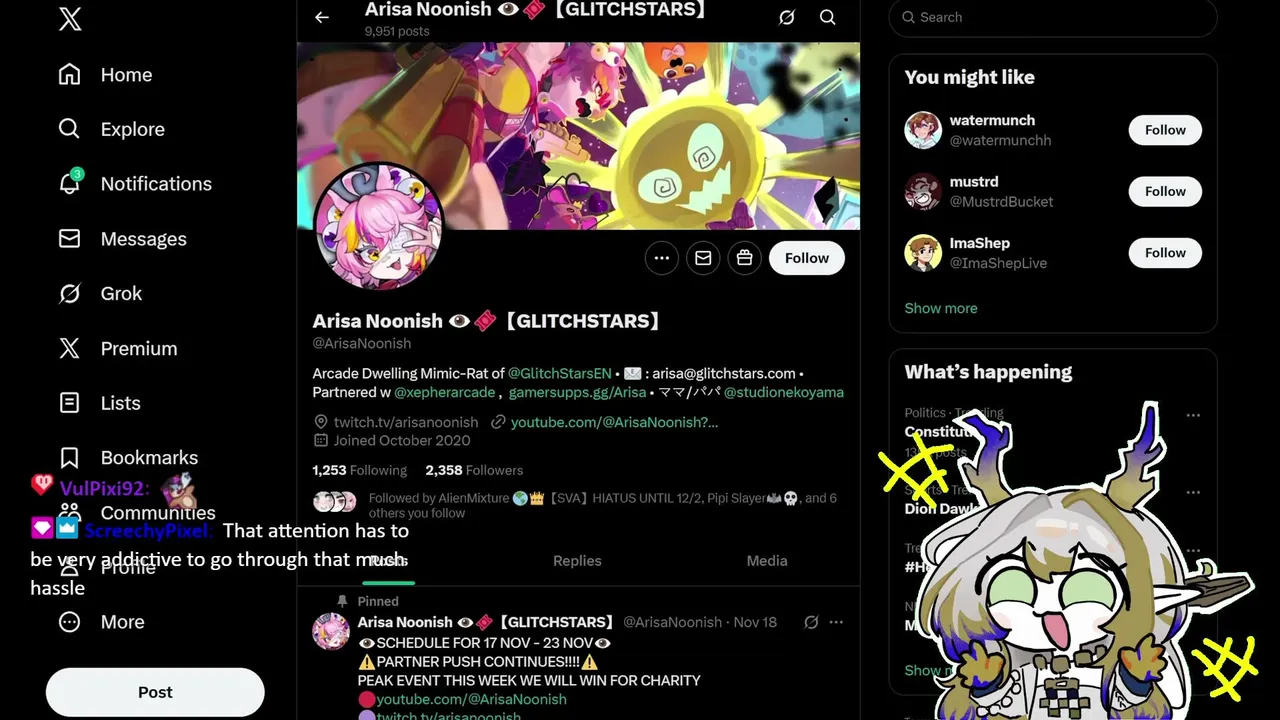Image resolution: width=1280 pixels, height=720 pixels.
Task: Click the Search input field
Action: click(x=1053, y=17)
